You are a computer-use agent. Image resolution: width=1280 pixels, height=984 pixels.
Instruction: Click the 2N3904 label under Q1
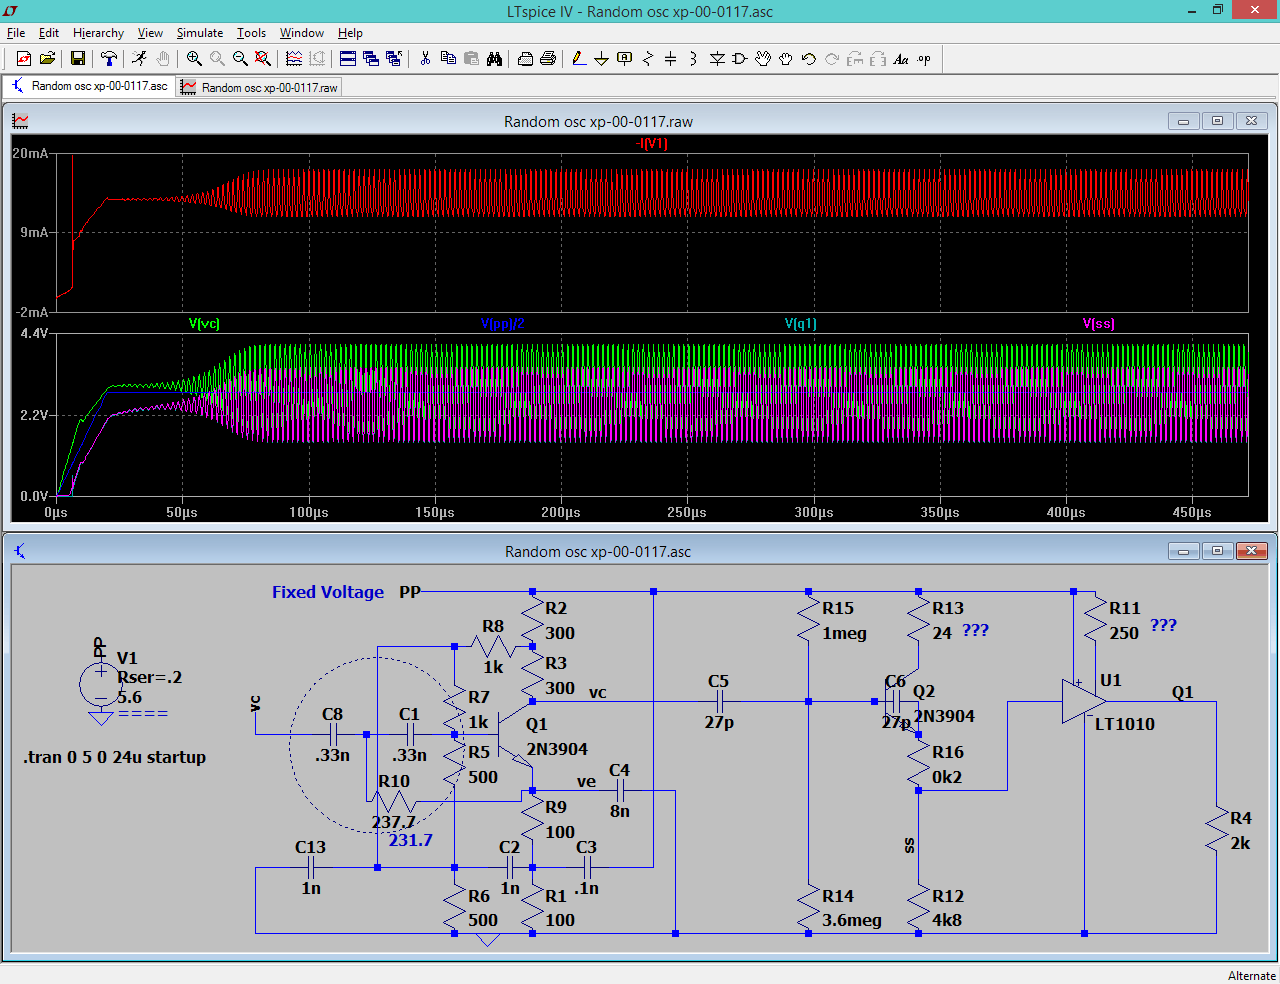(557, 749)
